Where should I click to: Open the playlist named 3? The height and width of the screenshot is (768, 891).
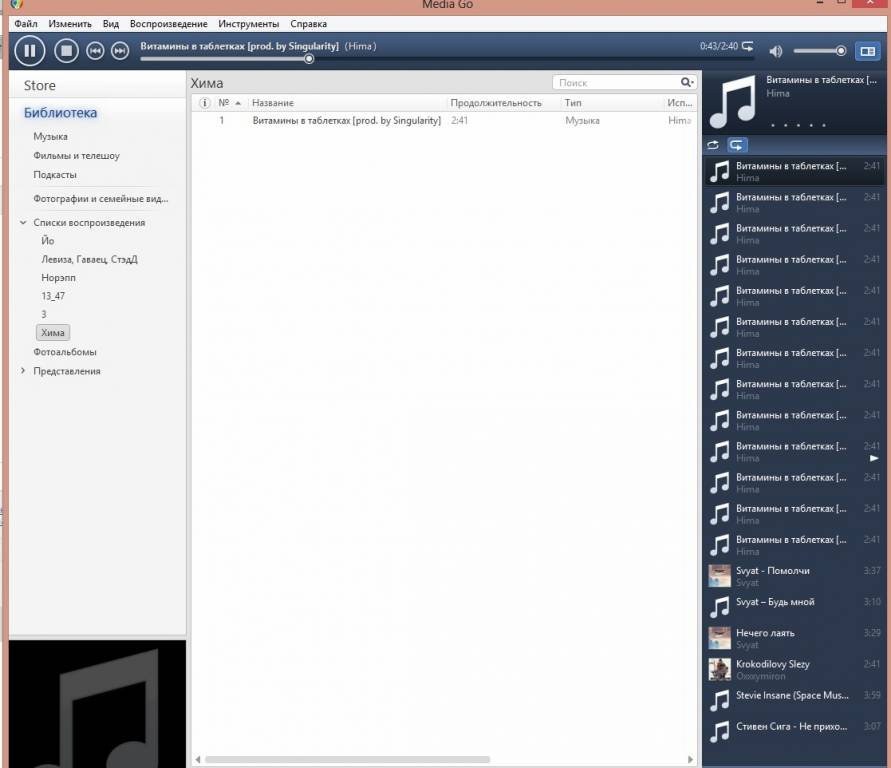44,314
